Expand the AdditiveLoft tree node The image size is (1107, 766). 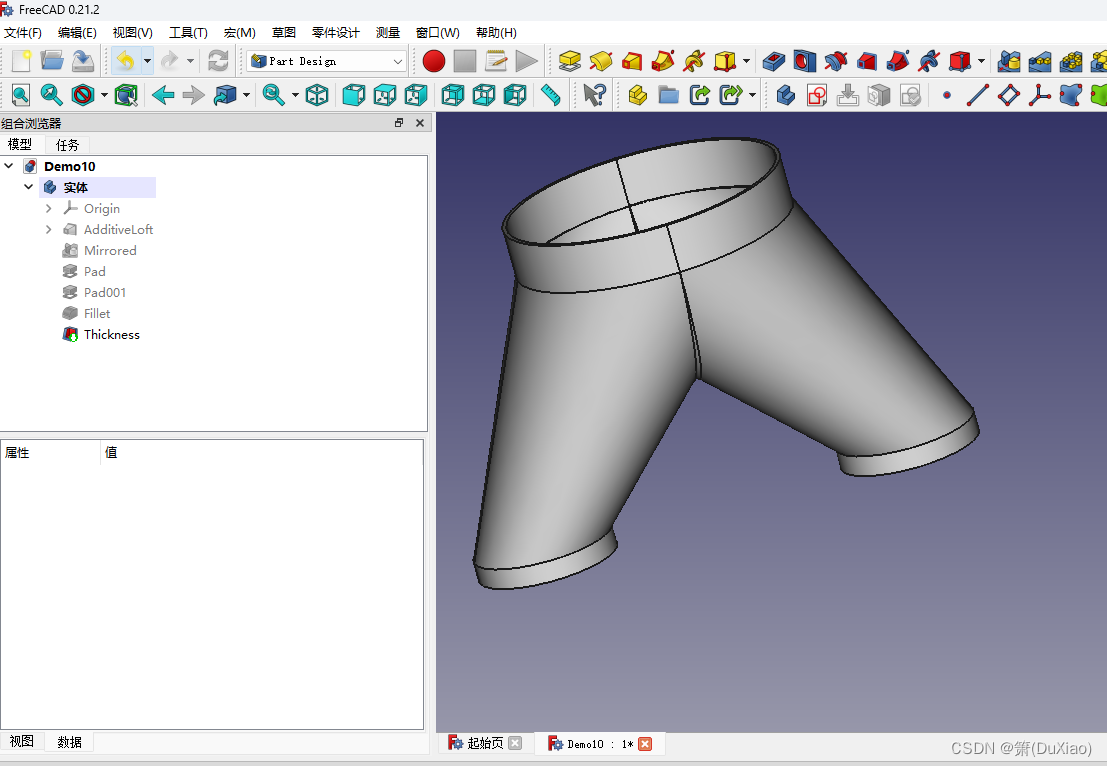click(48, 229)
